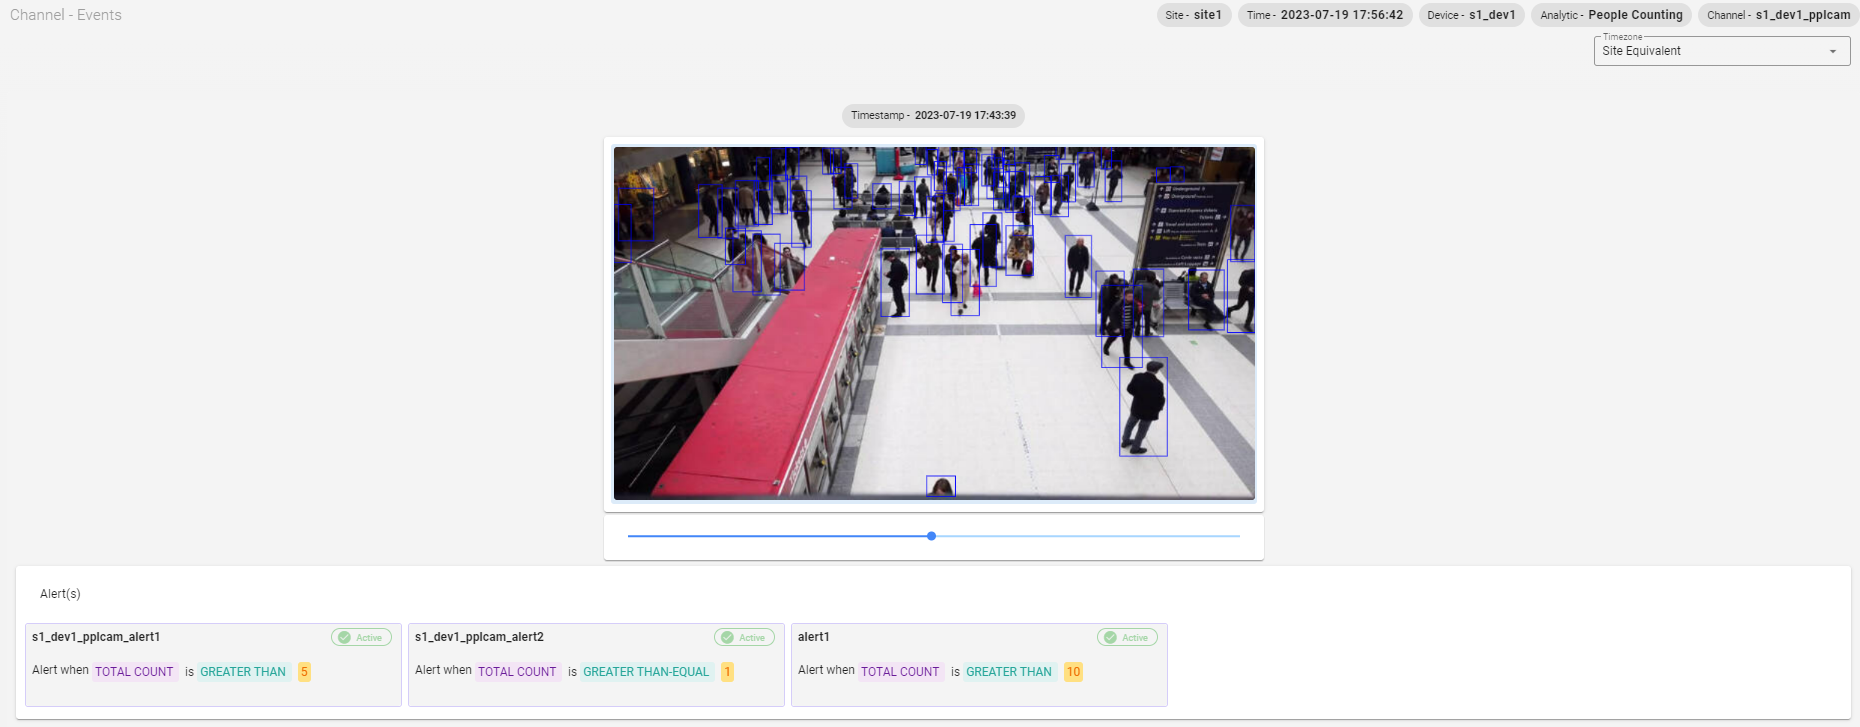Click the Active status check icon on alert1
Screen dimensions: 1860x727
(1110, 638)
